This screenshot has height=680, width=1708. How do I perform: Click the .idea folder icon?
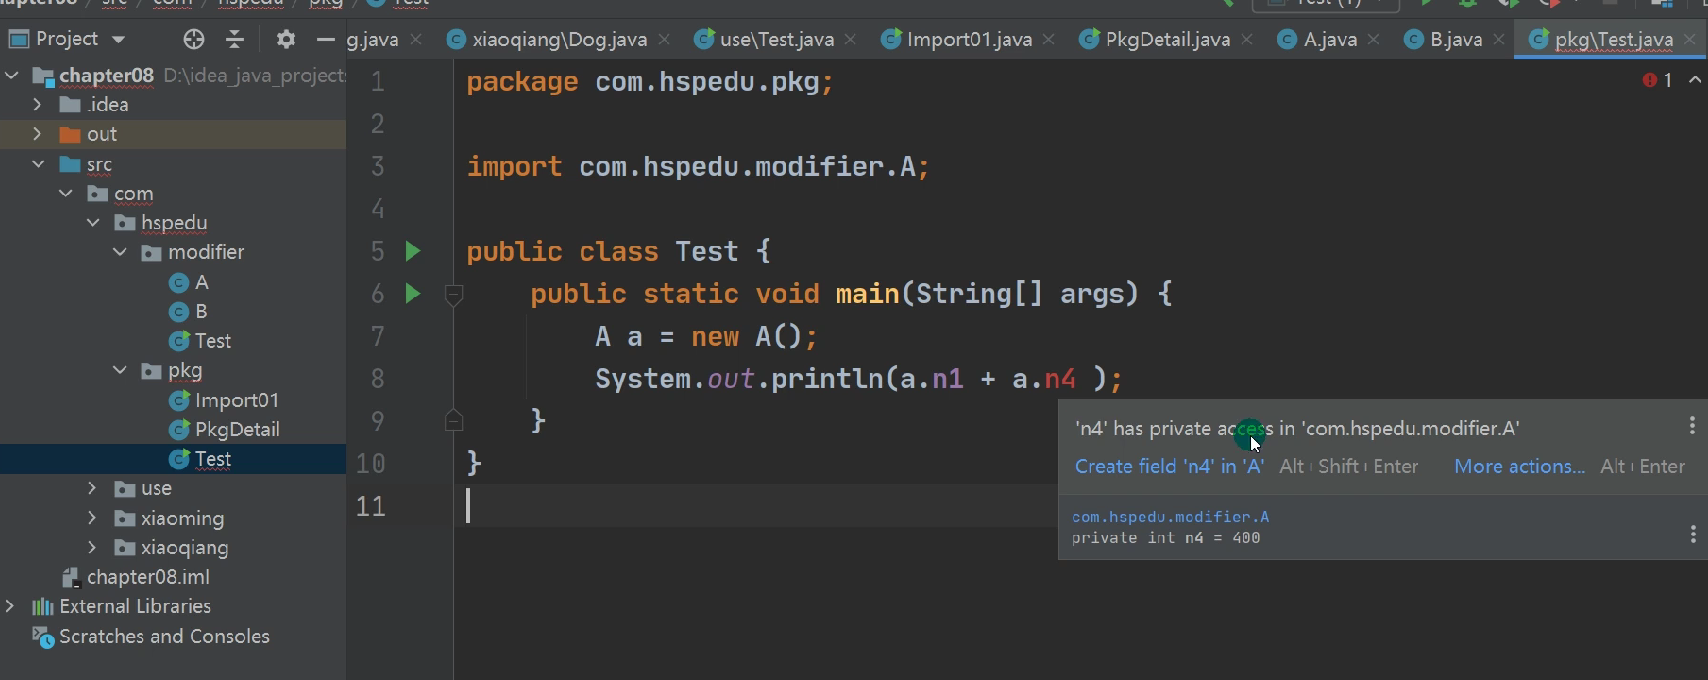(70, 104)
